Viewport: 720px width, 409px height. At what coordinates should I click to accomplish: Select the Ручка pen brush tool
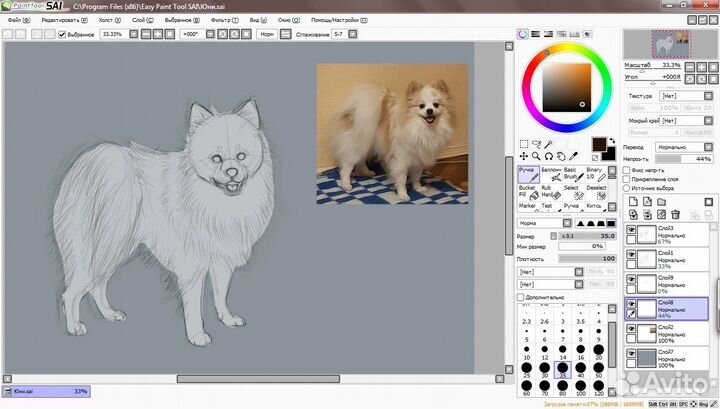point(527,174)
